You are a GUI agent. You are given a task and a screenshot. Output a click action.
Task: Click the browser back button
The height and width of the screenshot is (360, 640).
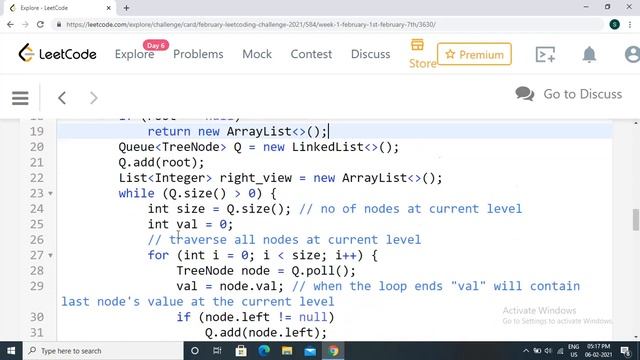[x=10, y=24]
